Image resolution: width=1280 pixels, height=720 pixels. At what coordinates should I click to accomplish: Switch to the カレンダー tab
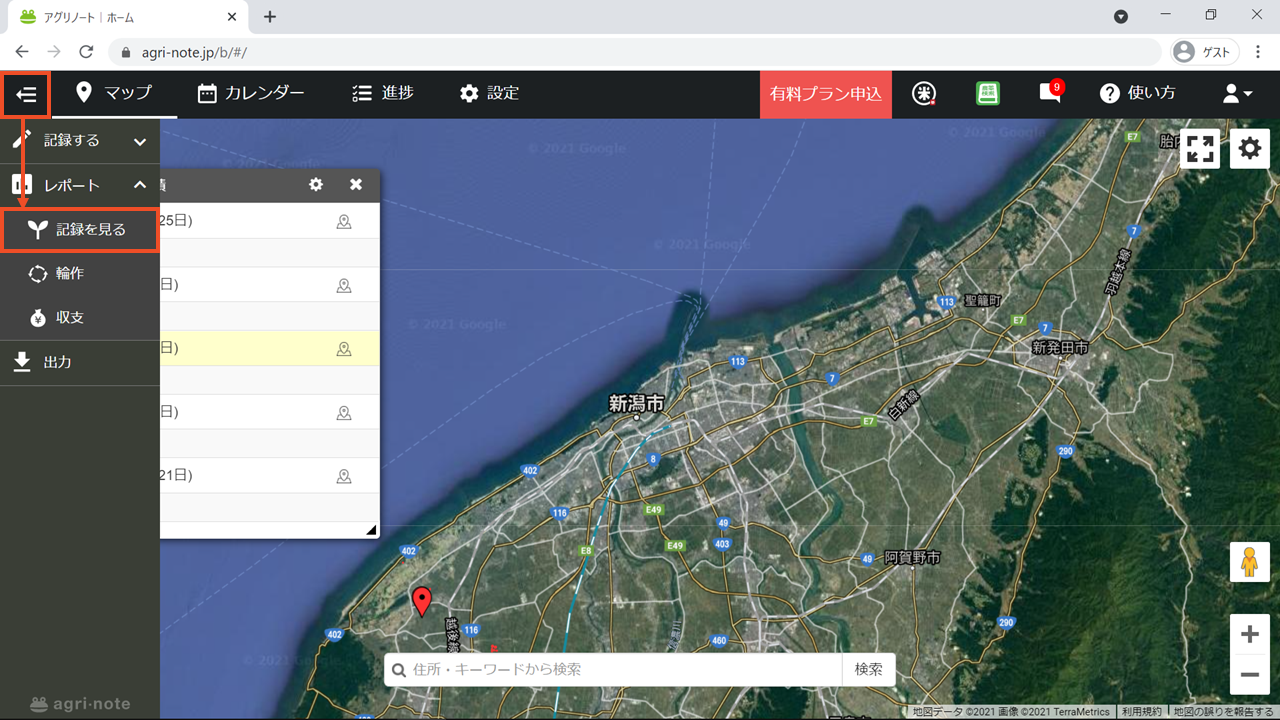pyautogui.click(x=251, y=93)
